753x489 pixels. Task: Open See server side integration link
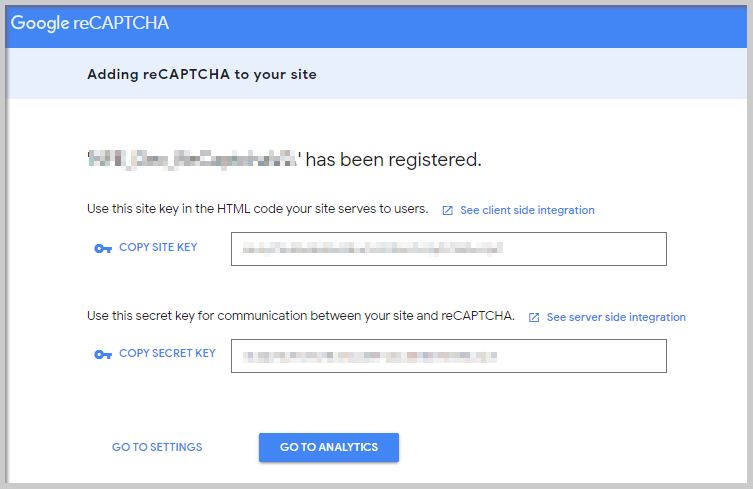pos(616,318)
